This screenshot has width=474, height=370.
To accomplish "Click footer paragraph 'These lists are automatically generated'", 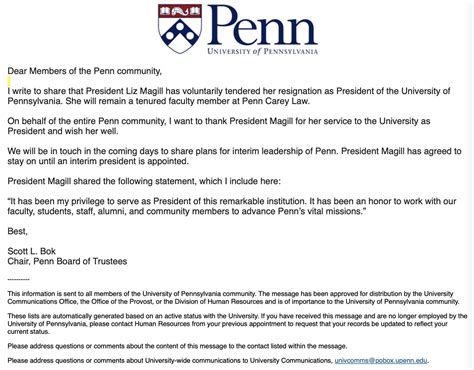I will pyautogui.click(x=237, y=324).
